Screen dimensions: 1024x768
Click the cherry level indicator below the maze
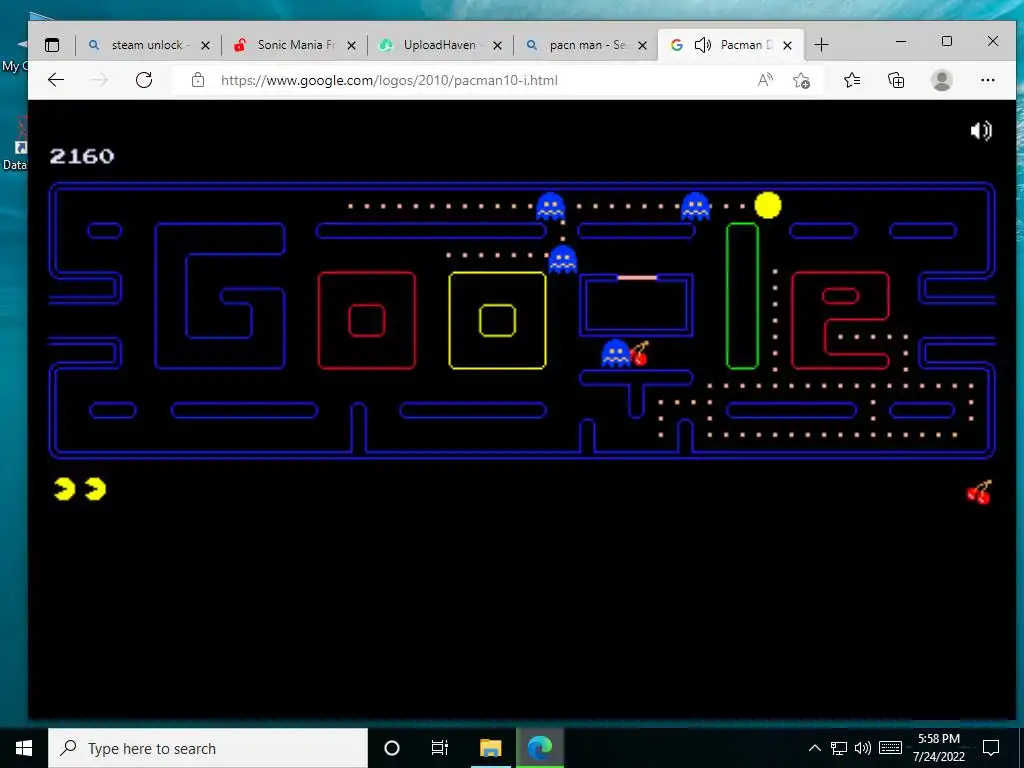point(979,492)
